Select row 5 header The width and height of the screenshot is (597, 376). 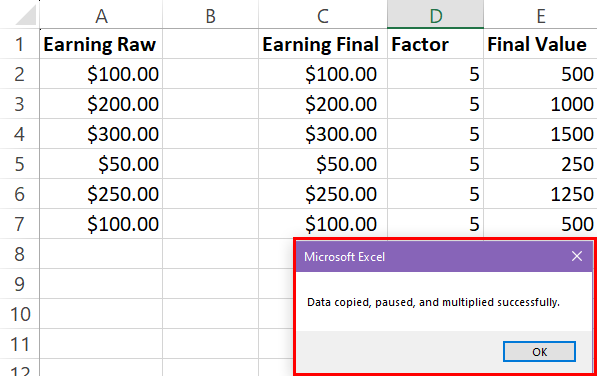[x=20, y=164]
